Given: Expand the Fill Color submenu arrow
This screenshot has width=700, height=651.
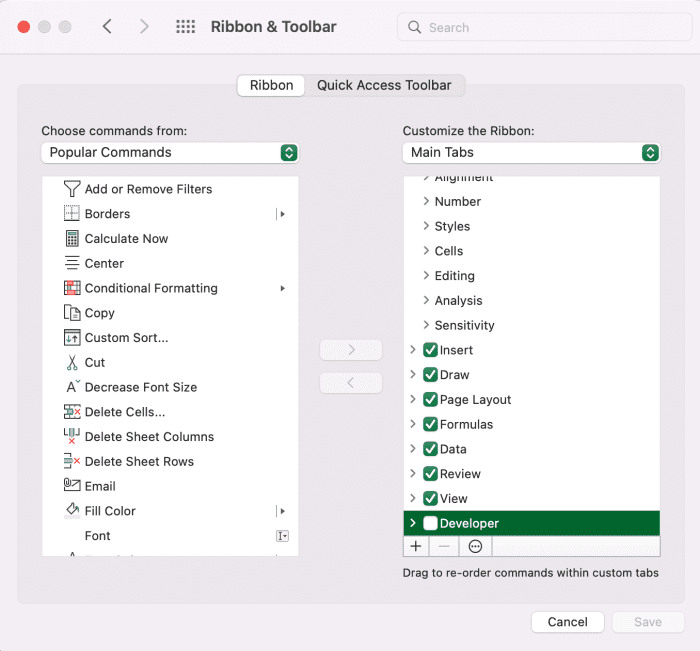Looking at the screenshot, I should click(x=282, y=511).
